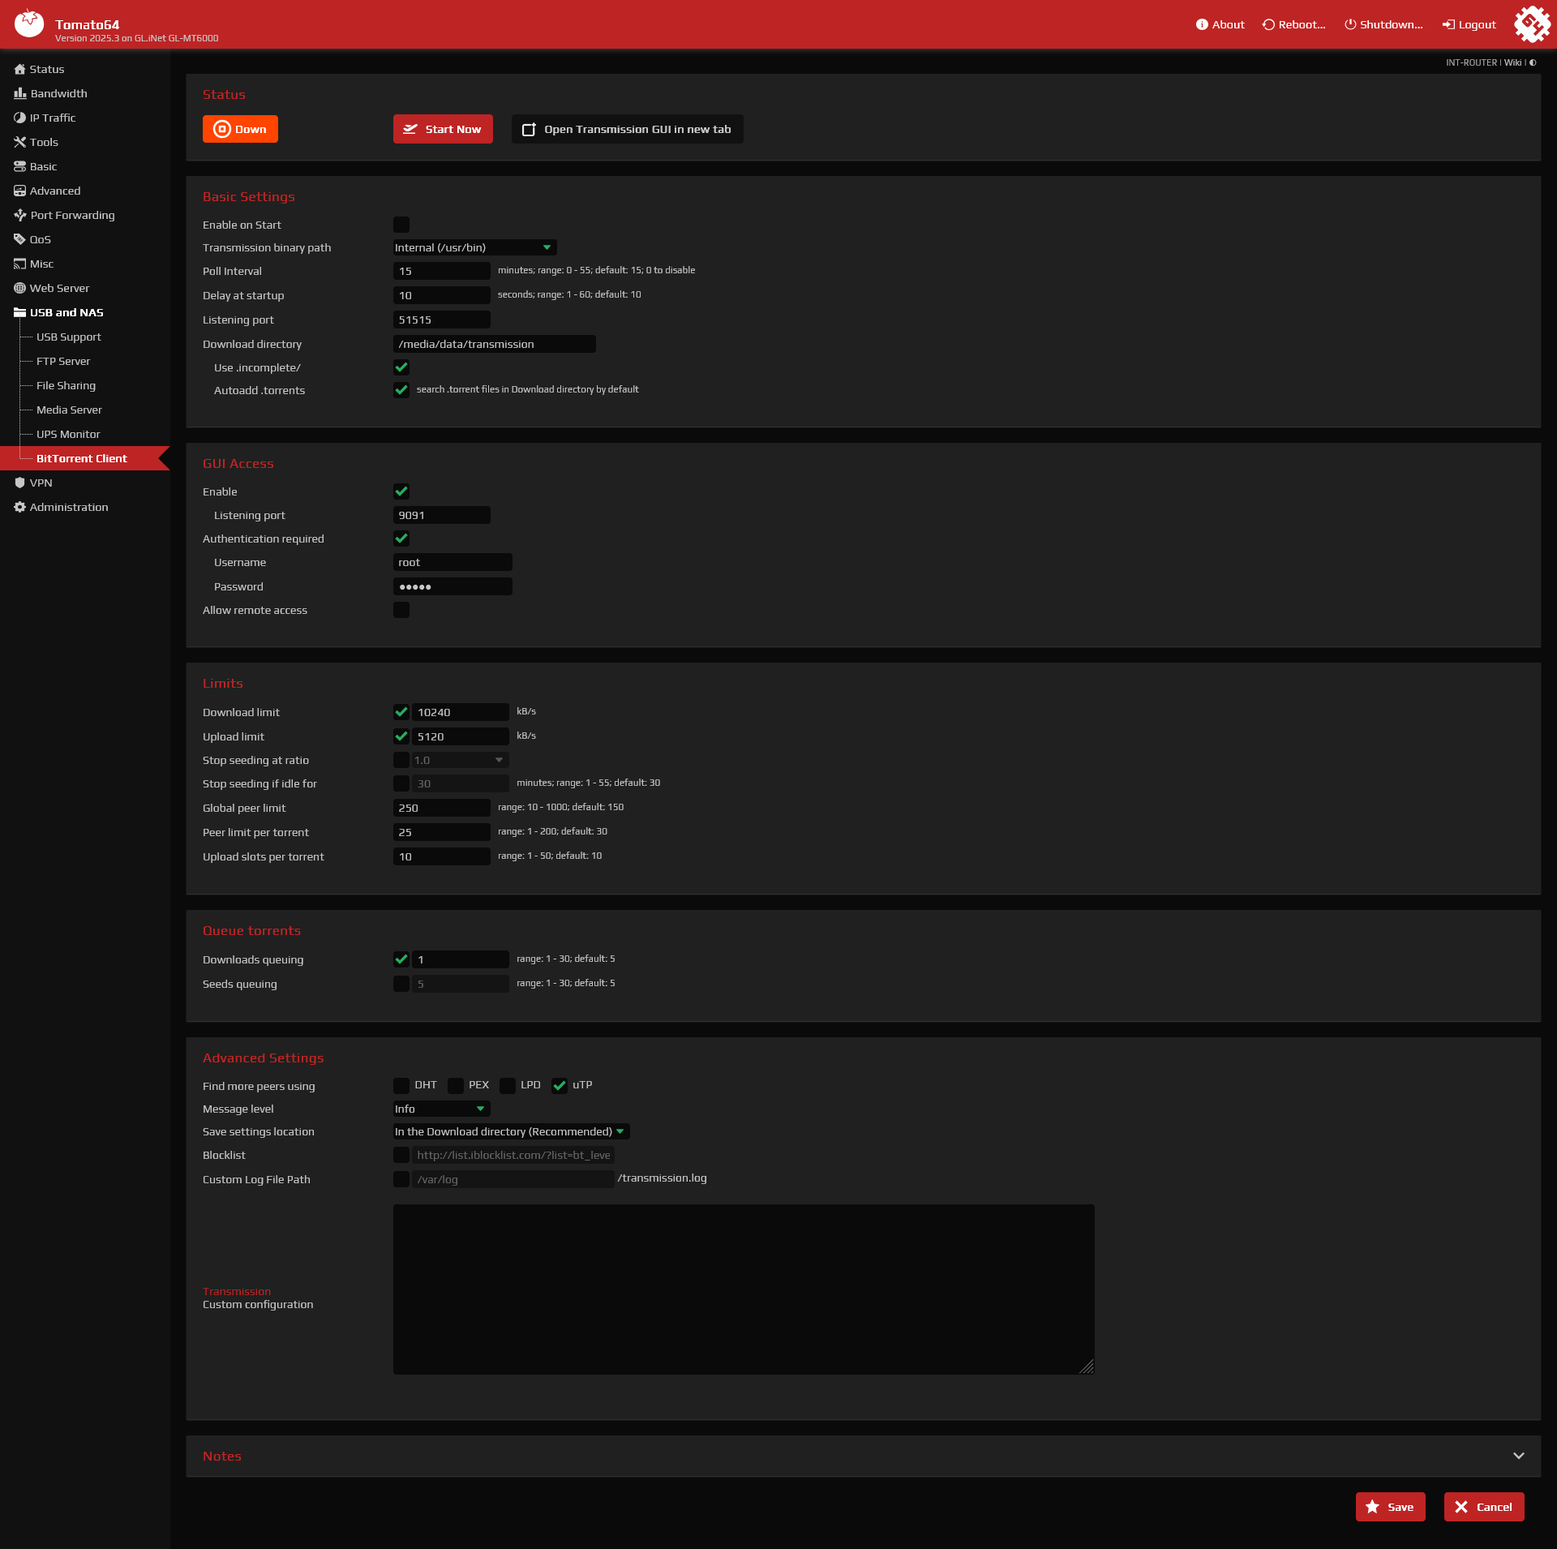Toggle Enable on Start checkbox
This screenshot has width=1557, height=1549.
point(401,225)
